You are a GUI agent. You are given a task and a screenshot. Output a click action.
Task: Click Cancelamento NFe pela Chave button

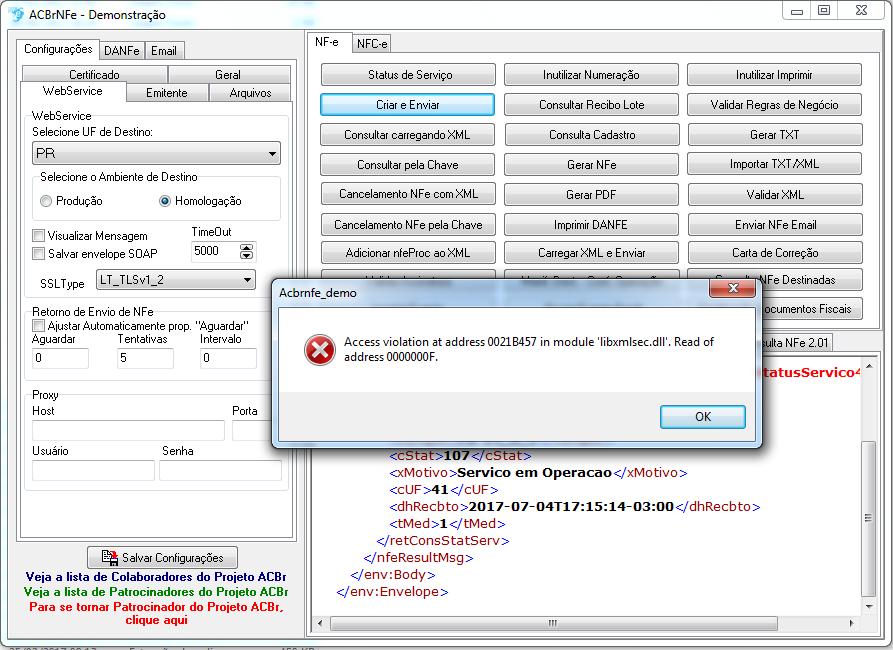pyautogui.click(x=408, y=224)
